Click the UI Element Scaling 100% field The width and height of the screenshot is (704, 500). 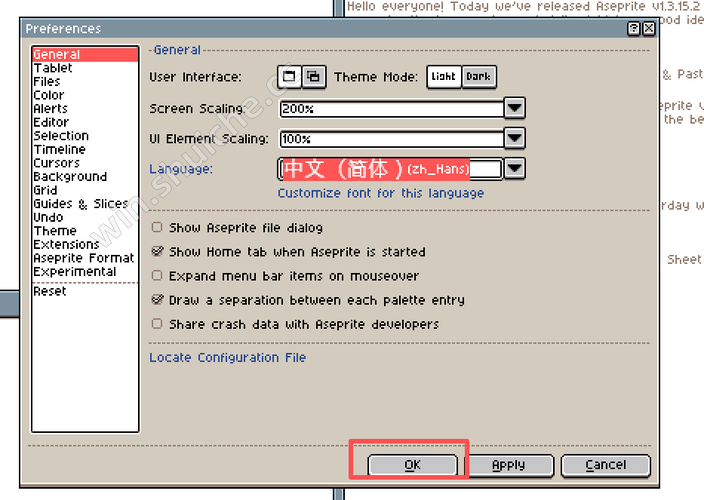pos(392,139)
